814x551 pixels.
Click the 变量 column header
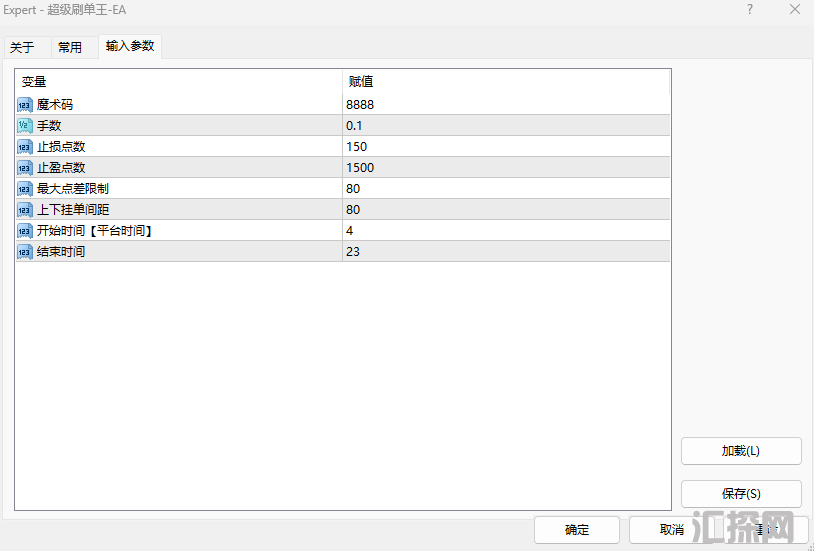point(35,81)
